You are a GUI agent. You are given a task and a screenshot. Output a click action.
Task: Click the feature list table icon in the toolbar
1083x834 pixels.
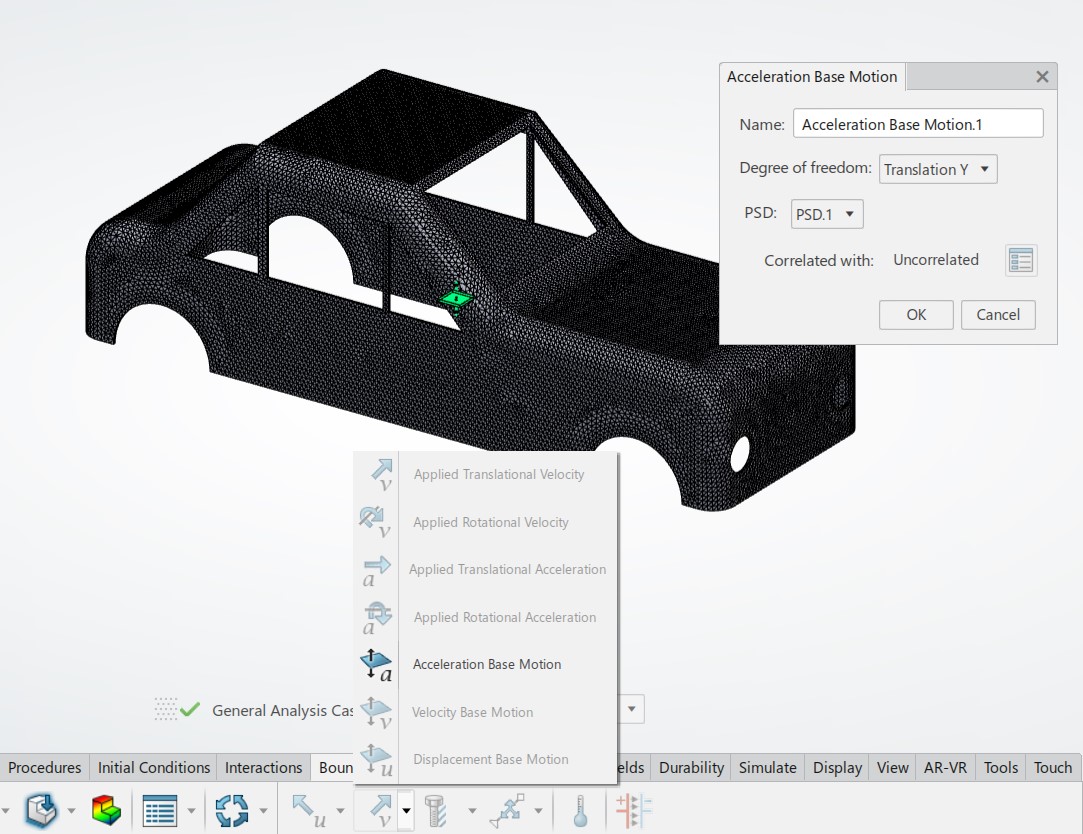160,810
